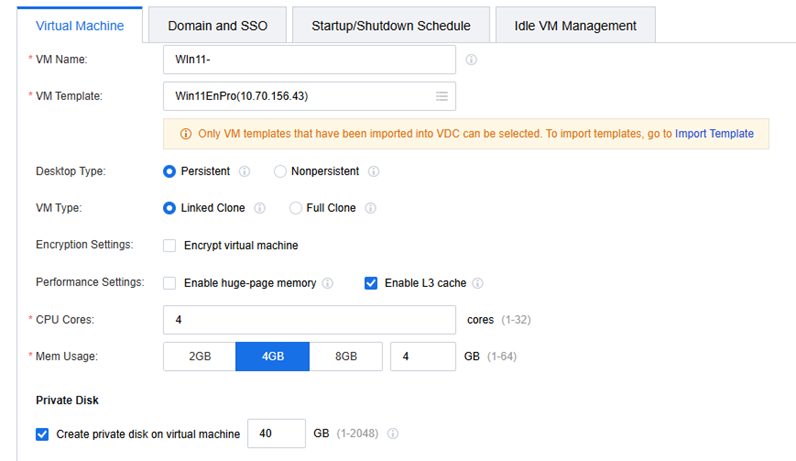Select the Nonpersistent desktop type

(x=281, y=172)
